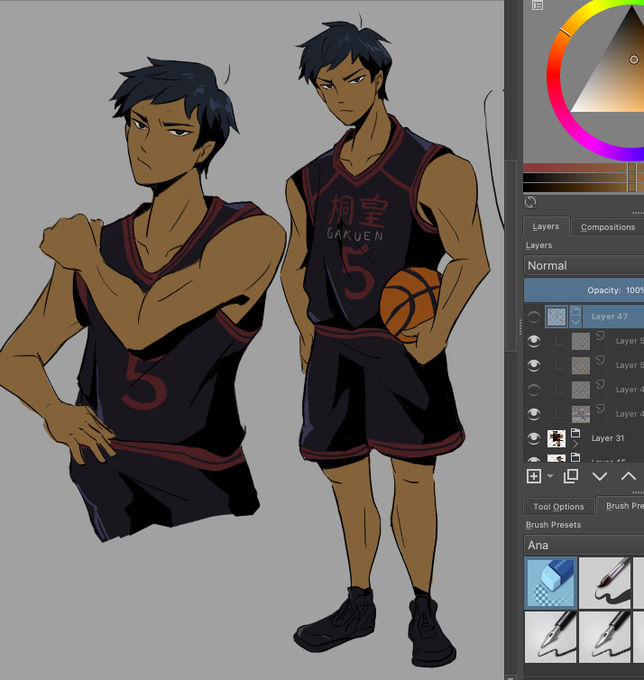Open the Brush Presets tab
Image resolution: width=644 pixels, height=680 pixels.
622,506
